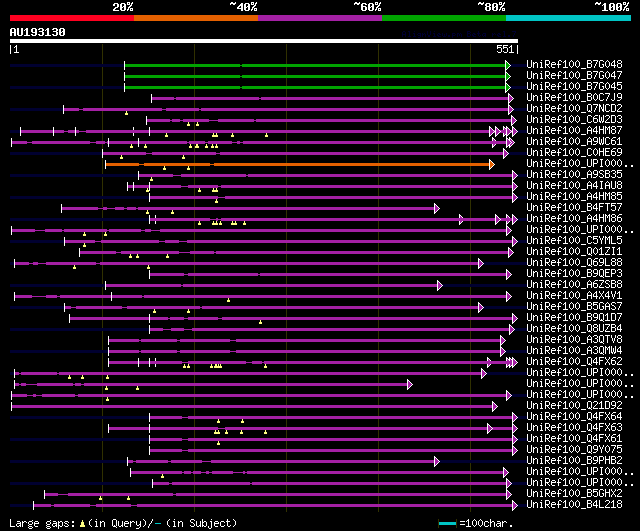Open hit UniRef100_B7G048

click(574, 64)
